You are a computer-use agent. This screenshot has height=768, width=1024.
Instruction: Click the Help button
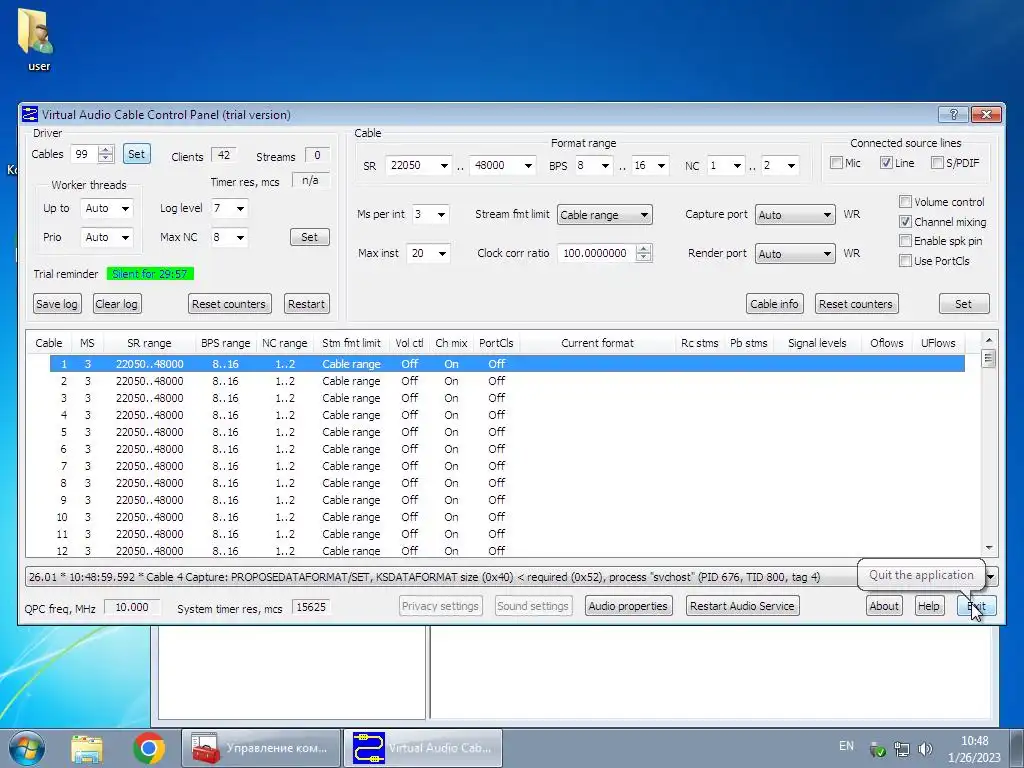[x=928, y=606]
